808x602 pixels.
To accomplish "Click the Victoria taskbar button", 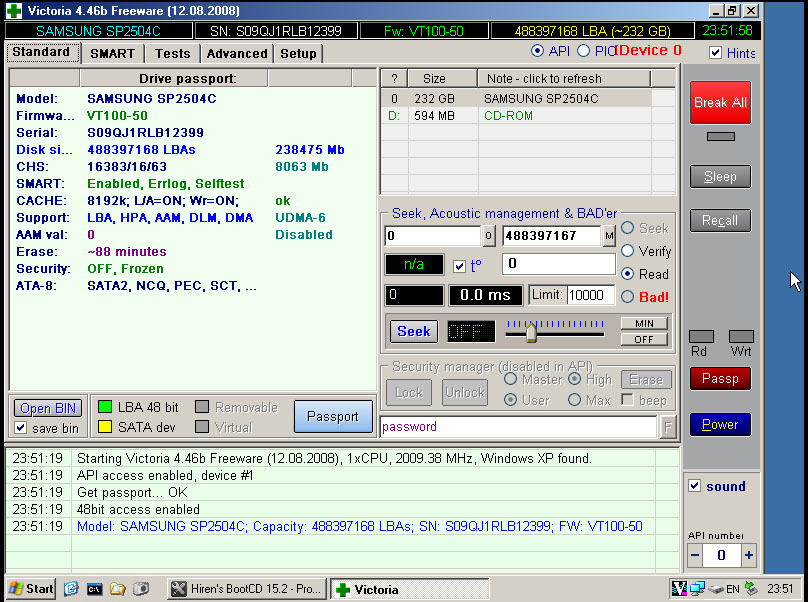I will tap(409, 589).
